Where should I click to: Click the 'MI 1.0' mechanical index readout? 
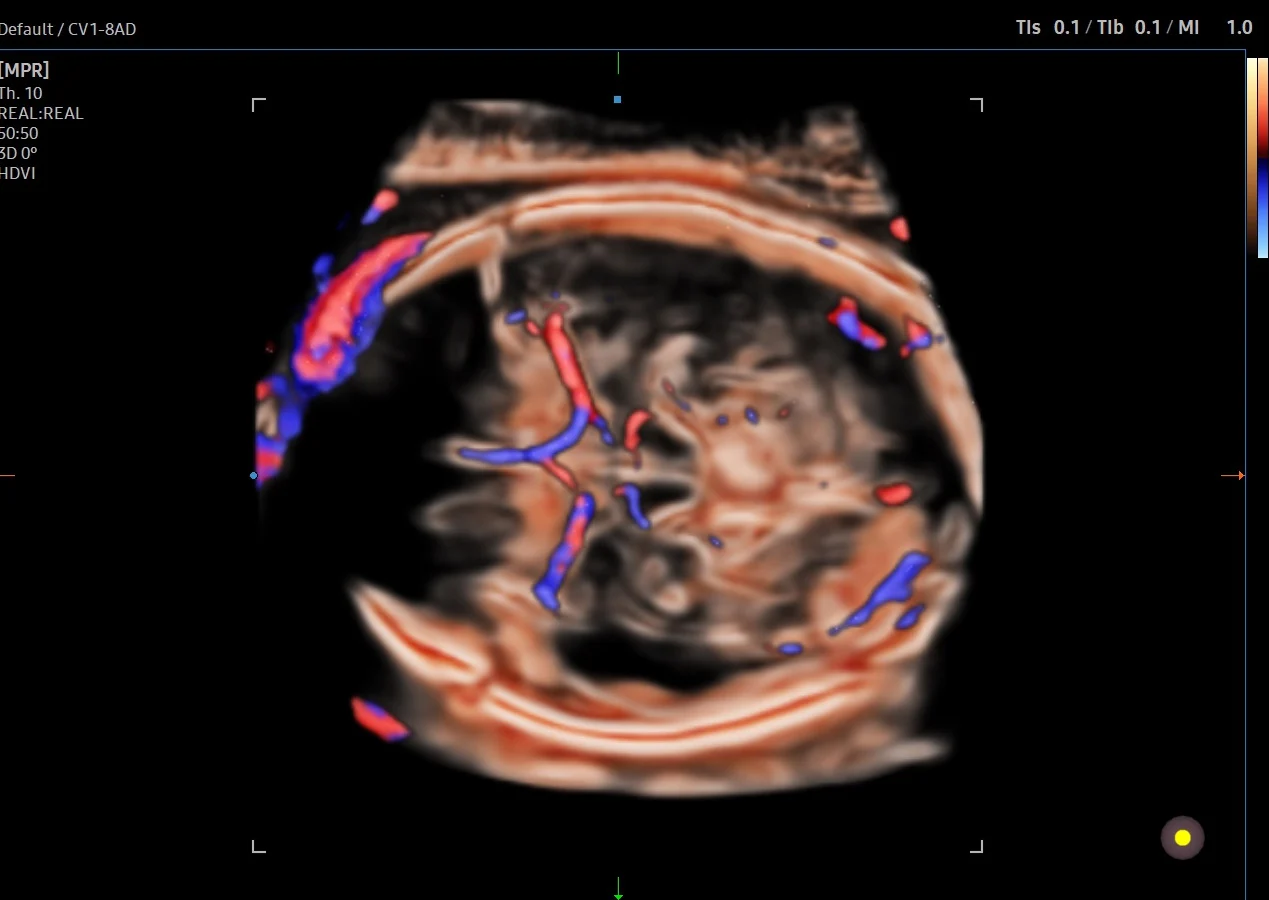pyautogui.click(x=1215, y=27)
